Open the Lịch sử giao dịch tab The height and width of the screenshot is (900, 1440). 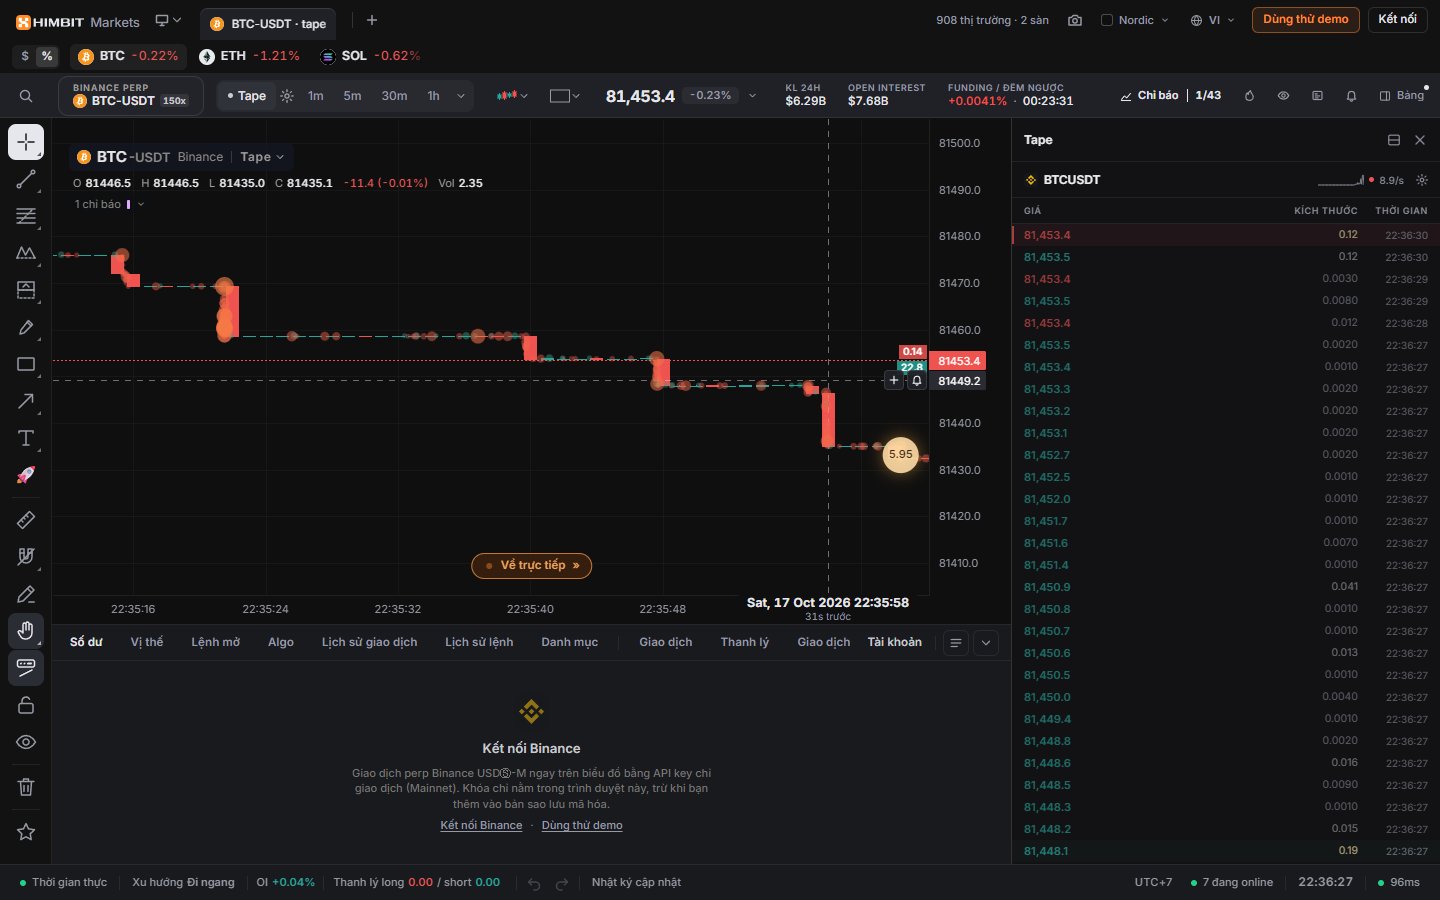pos(370,642)
